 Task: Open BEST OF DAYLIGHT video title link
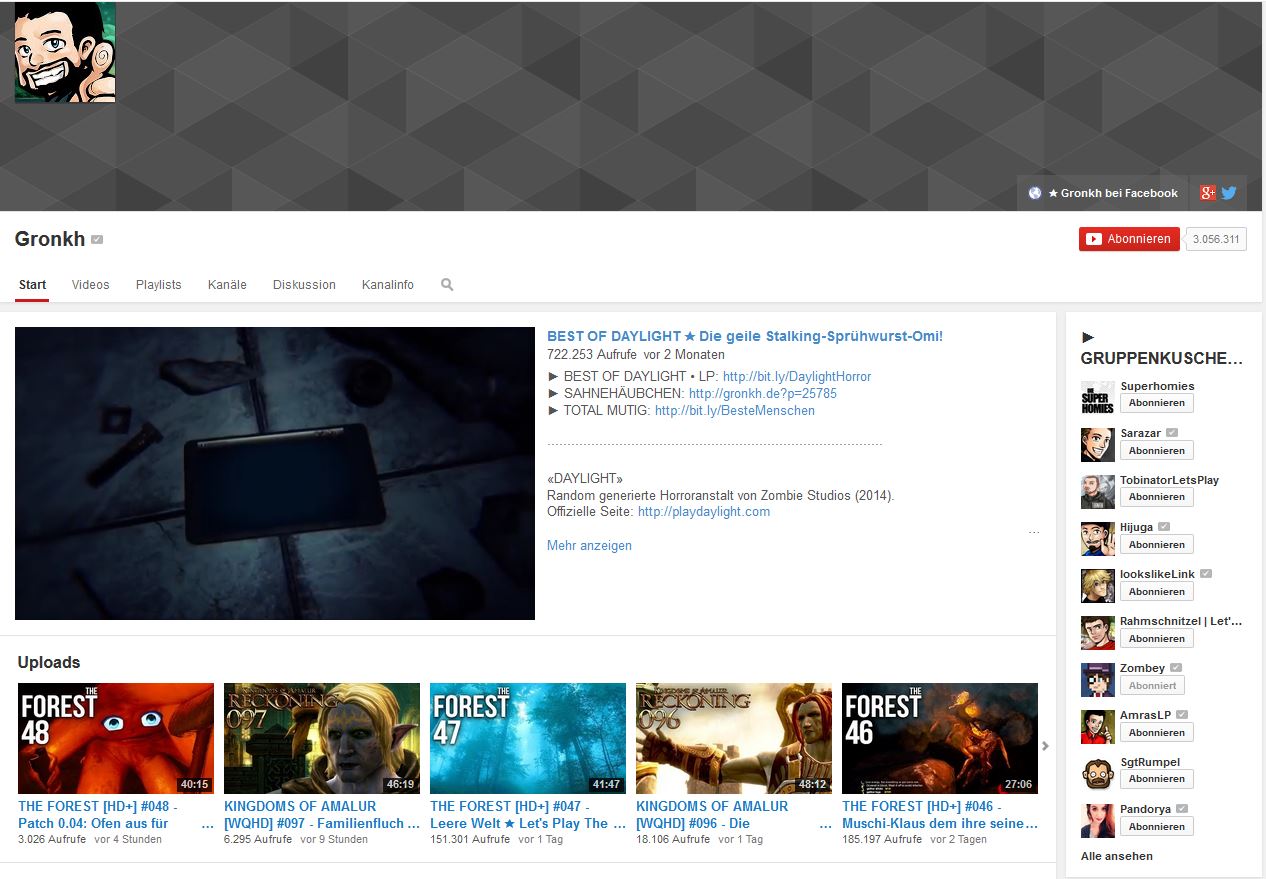pos(745,336)
